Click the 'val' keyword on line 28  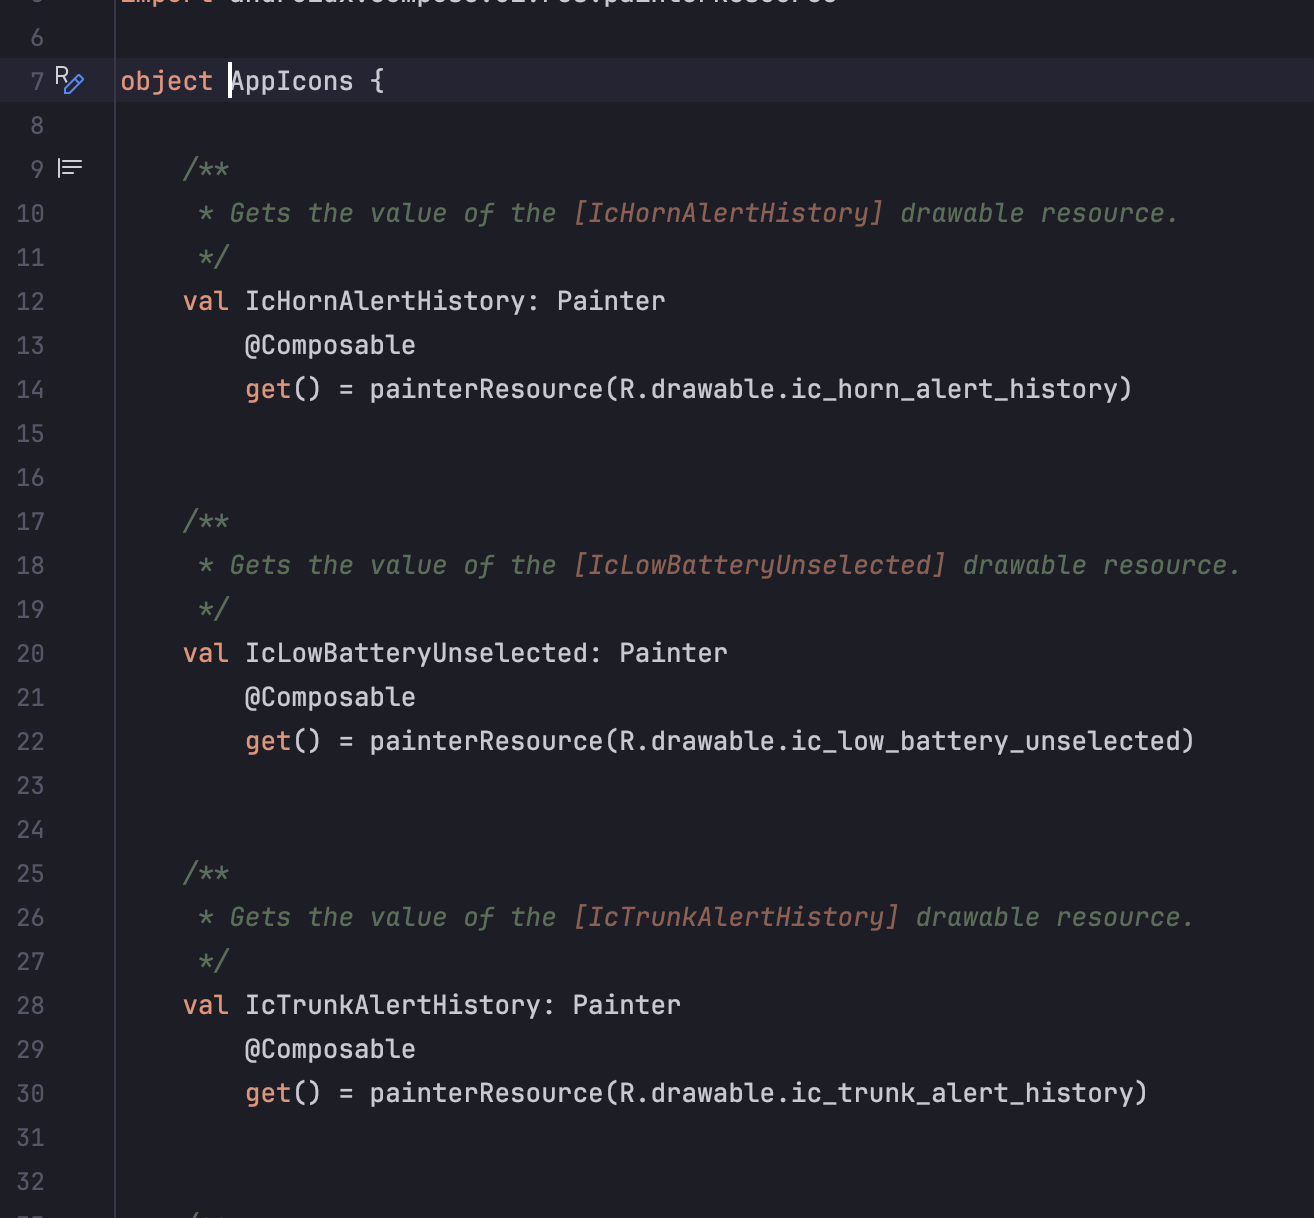pyautogui.click(x=206, y=1005)
